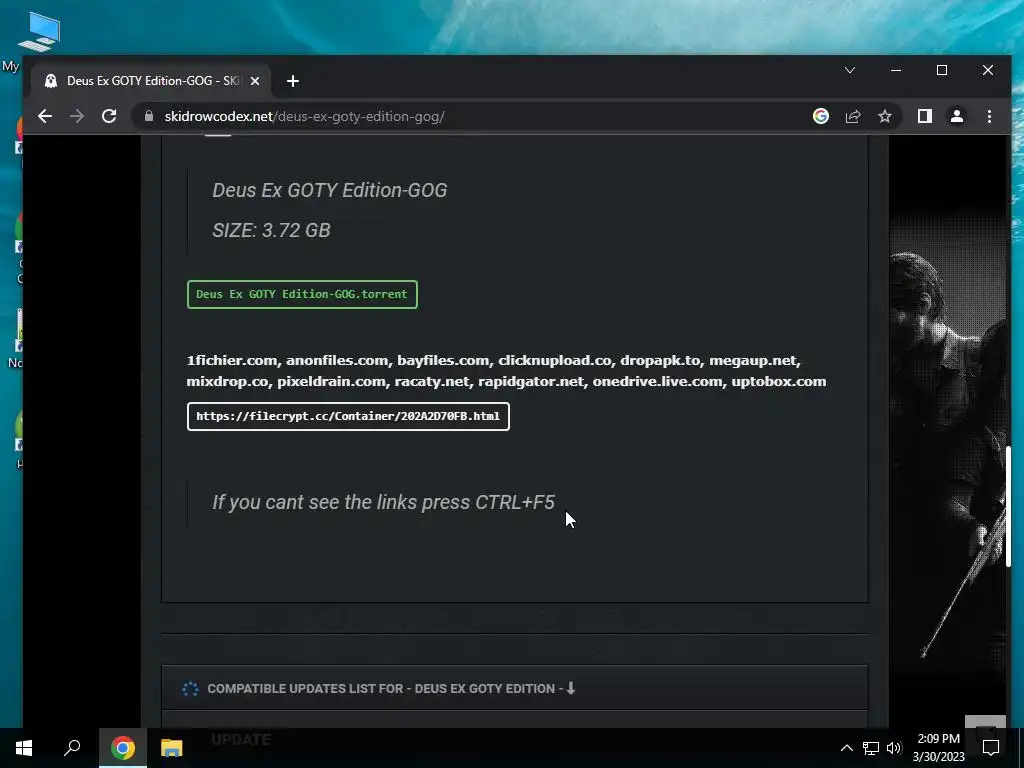
Task: Select the My Computer desktop icon
Action: pyautogui.click(x=38, y=33)
